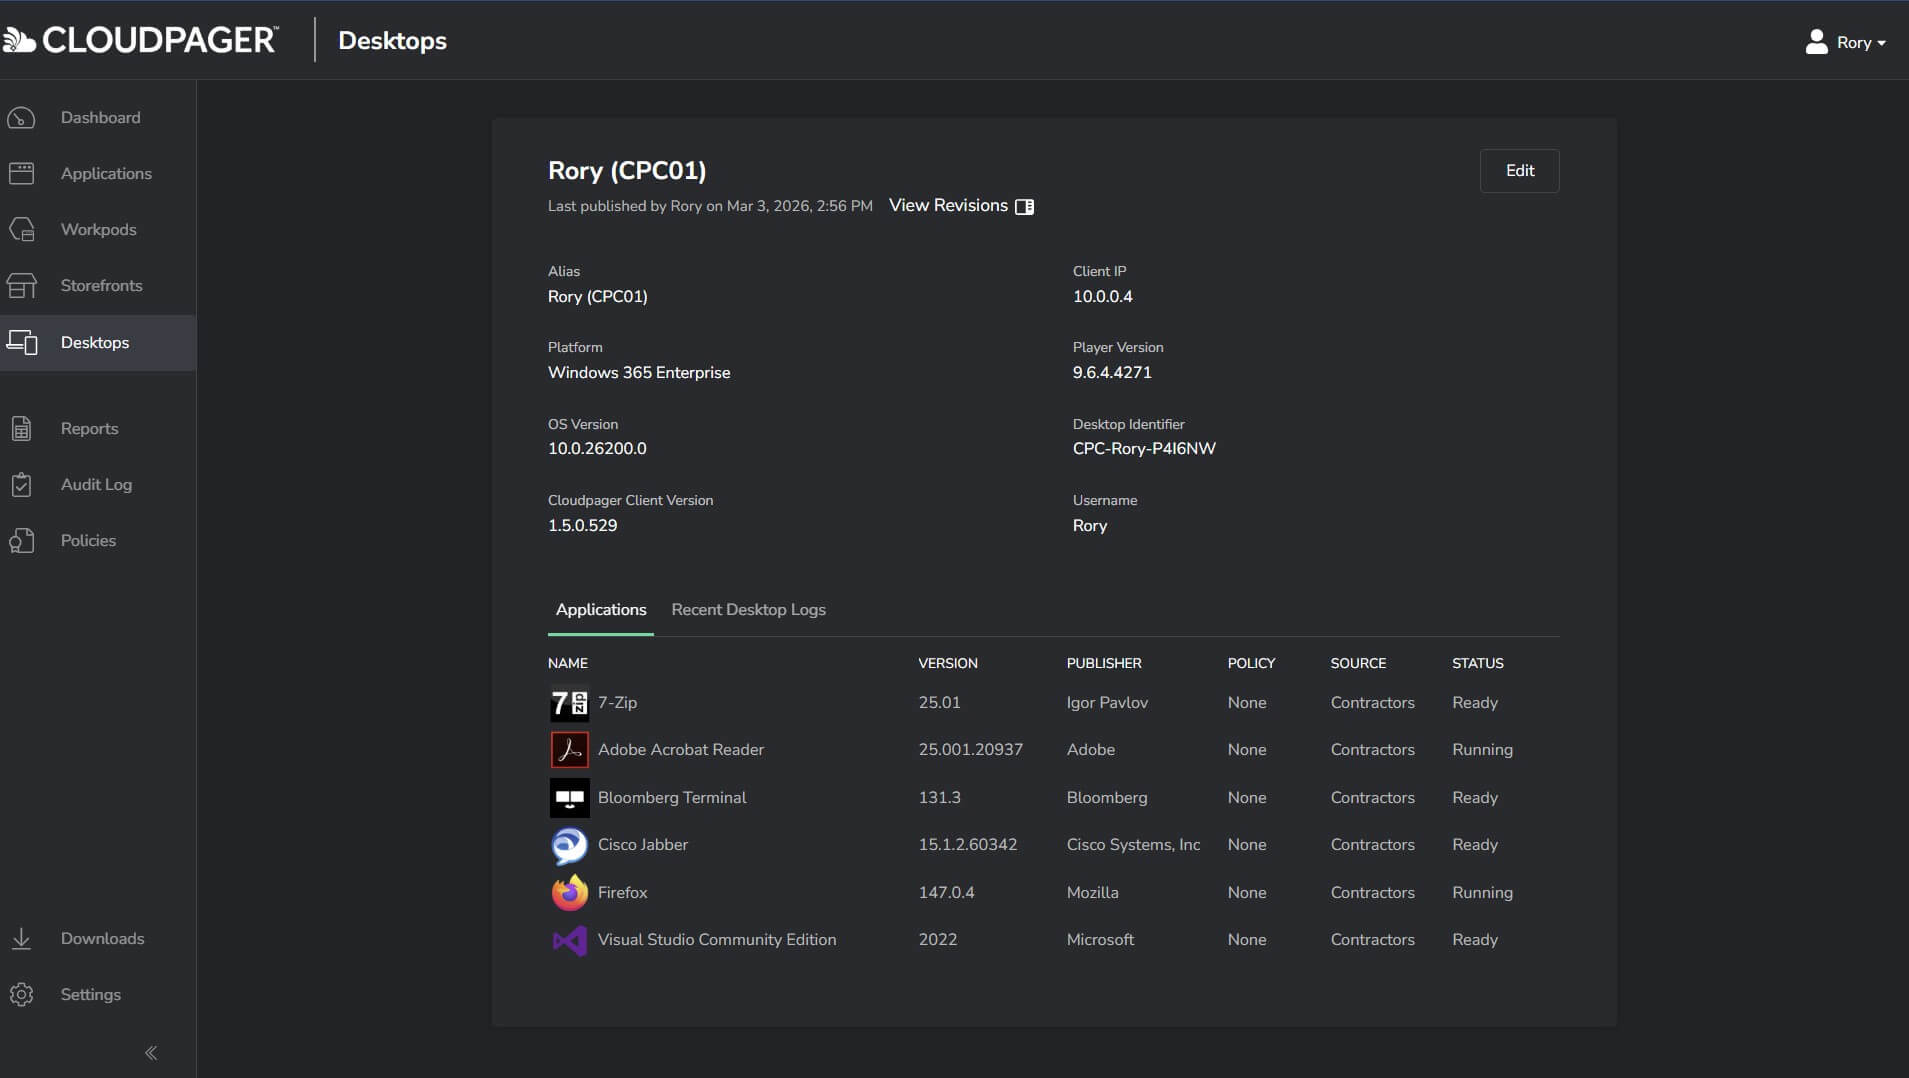Click the Adobe Acrobat Reader icon
The height and width of the screenshot is (1078, 1909).
(569, 750)
